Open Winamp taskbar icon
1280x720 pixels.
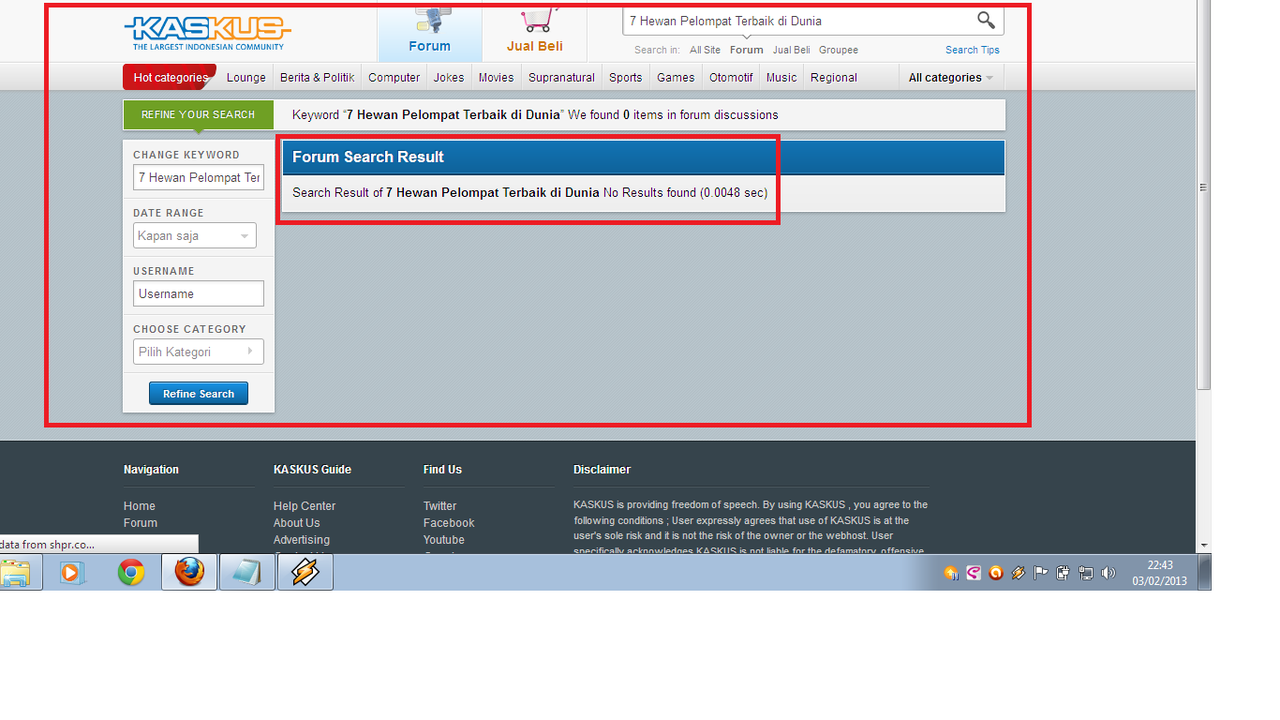305,573
